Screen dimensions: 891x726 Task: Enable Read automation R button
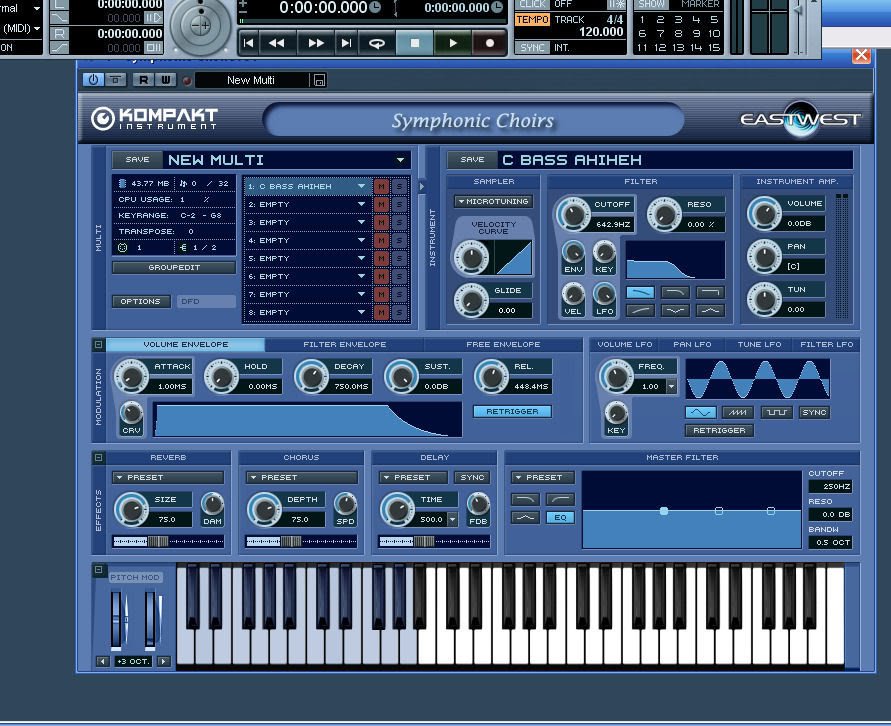click(143, 80)
